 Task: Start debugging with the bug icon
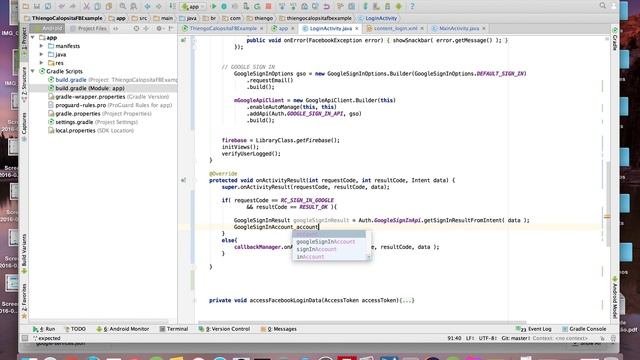224,6
